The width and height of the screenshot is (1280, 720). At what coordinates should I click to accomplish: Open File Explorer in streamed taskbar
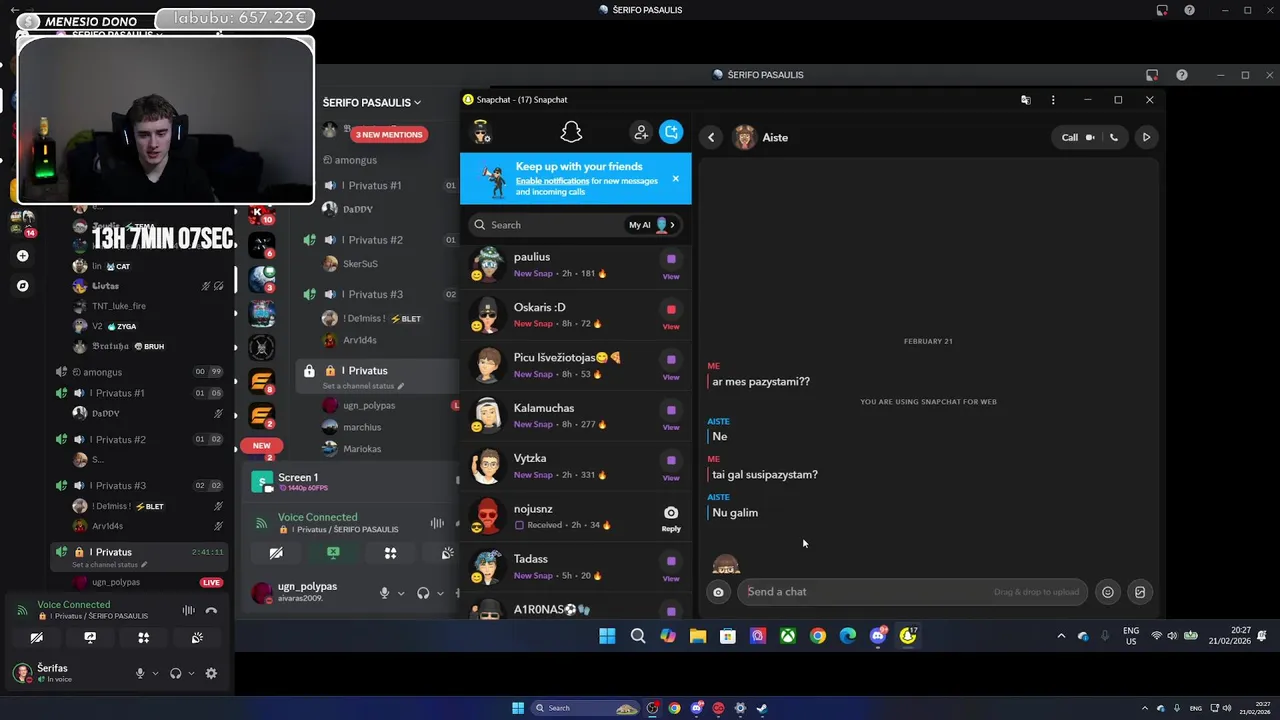click(698, 636)
